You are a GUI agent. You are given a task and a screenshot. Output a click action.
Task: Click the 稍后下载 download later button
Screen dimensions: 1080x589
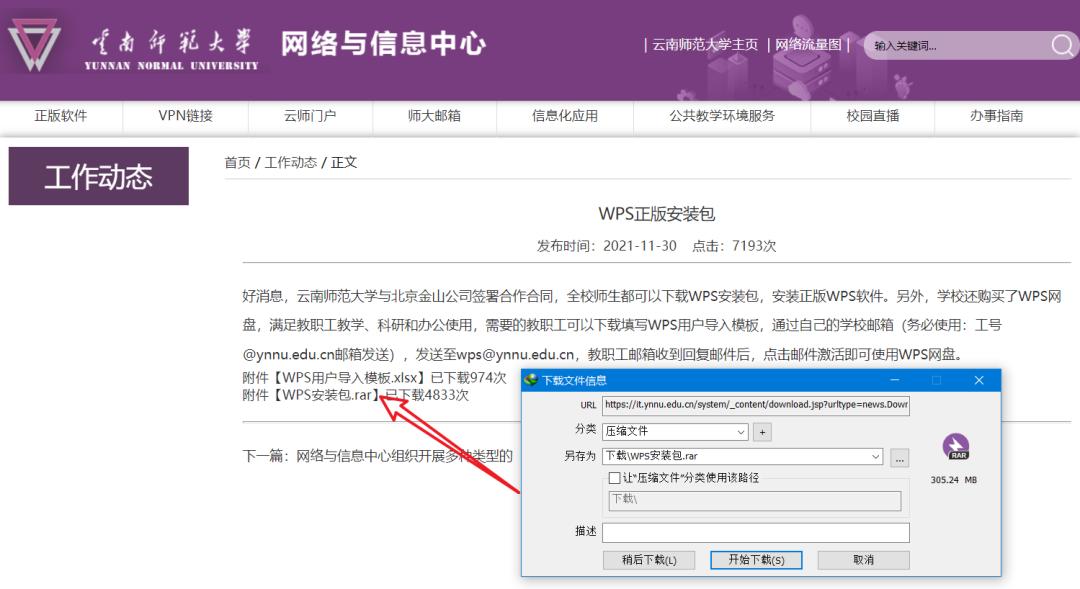coord(649,560)
